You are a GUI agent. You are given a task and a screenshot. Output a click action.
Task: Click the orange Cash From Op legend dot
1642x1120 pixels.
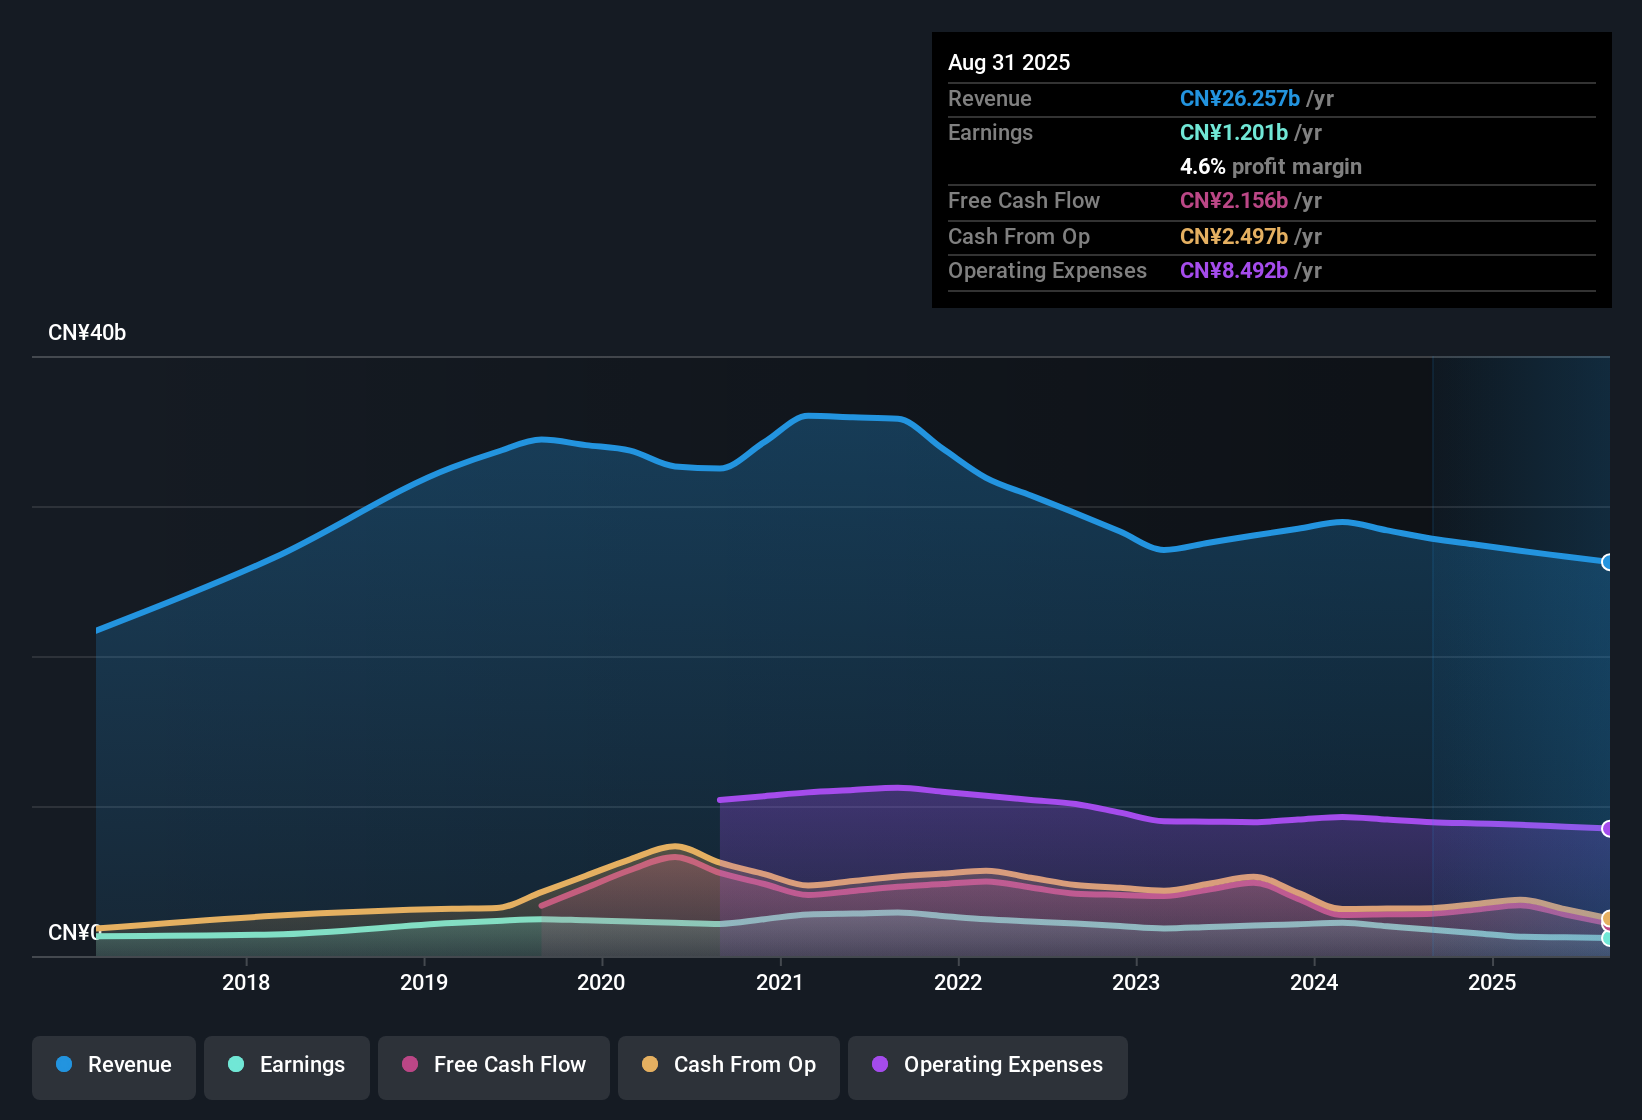tap(650, 1064)
